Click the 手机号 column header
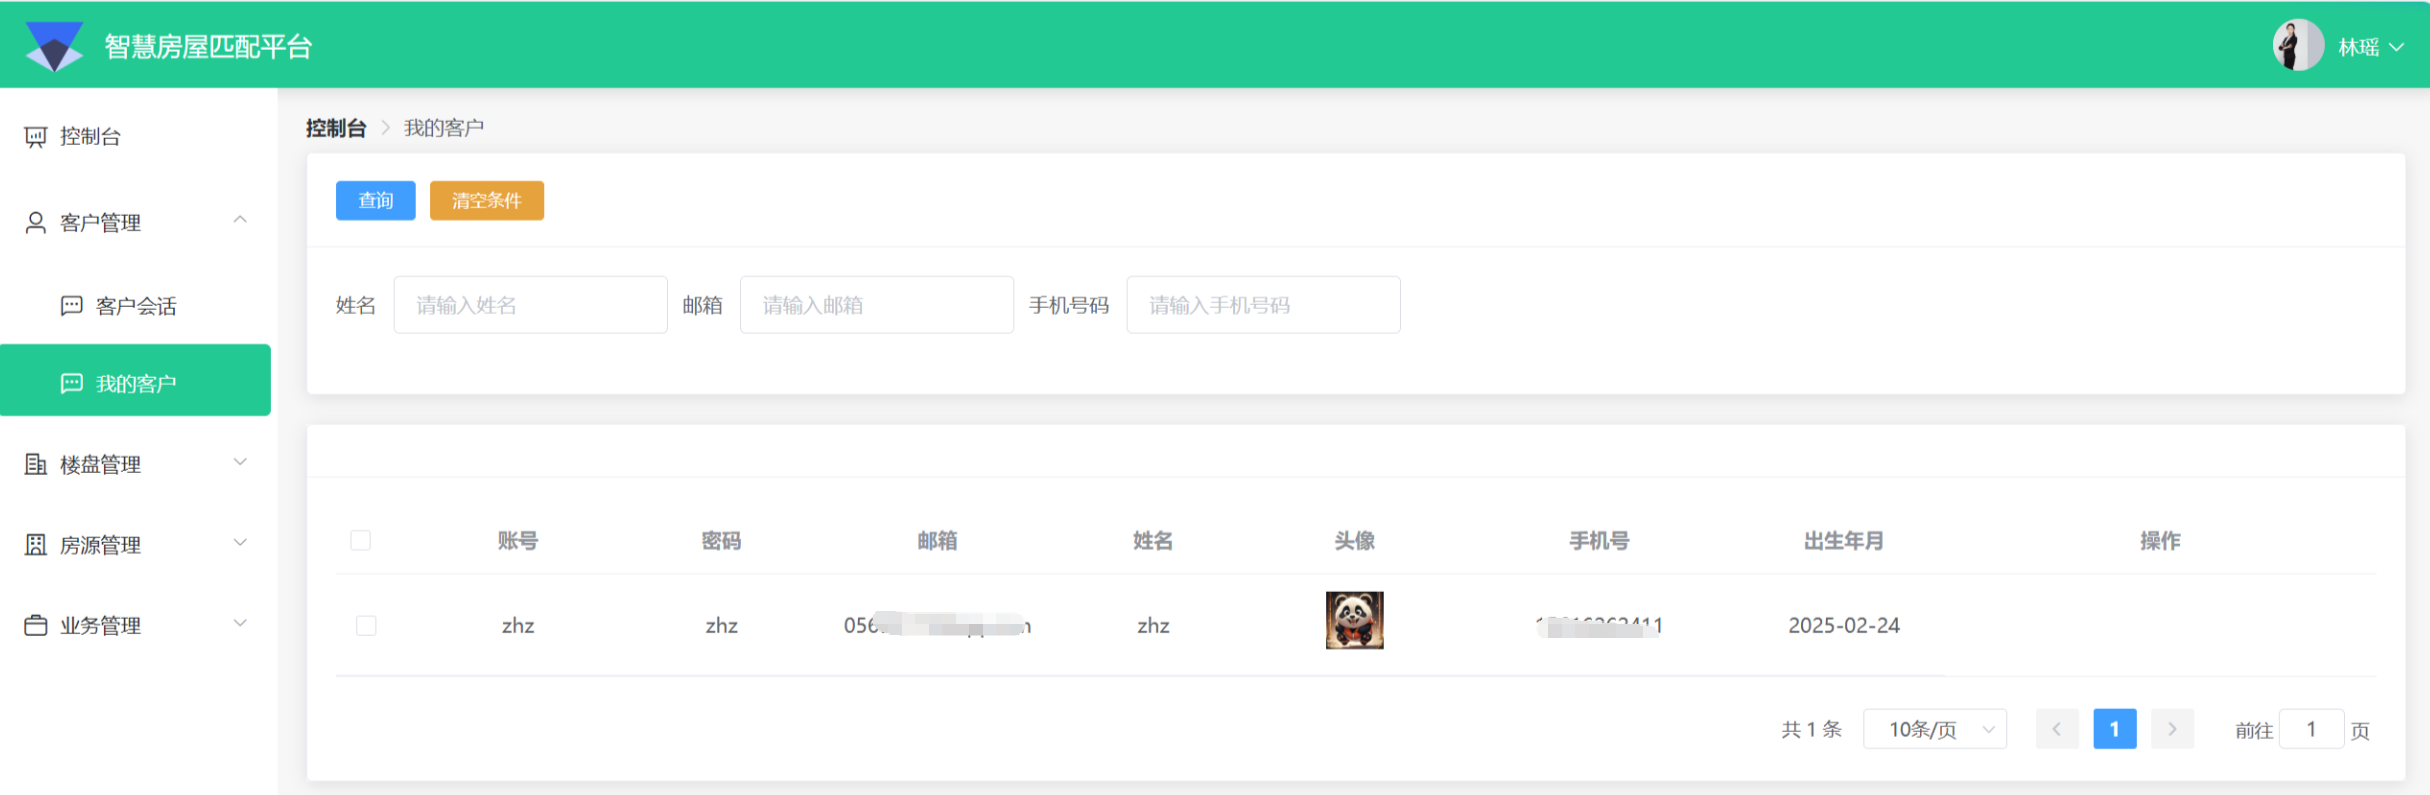 [x=1599, y=541]
